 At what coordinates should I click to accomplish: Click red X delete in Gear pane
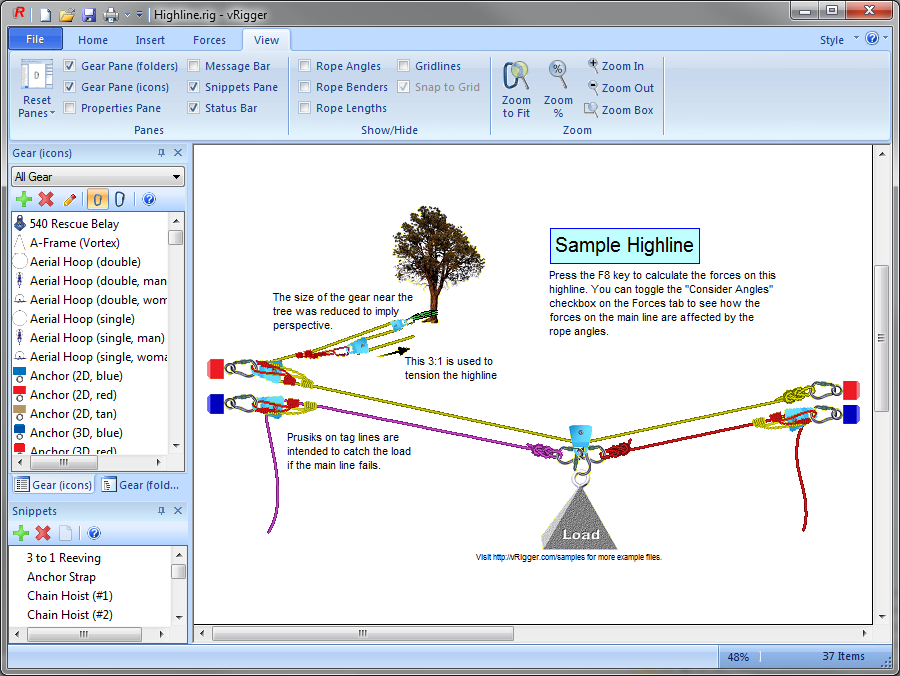pos(46,199)
